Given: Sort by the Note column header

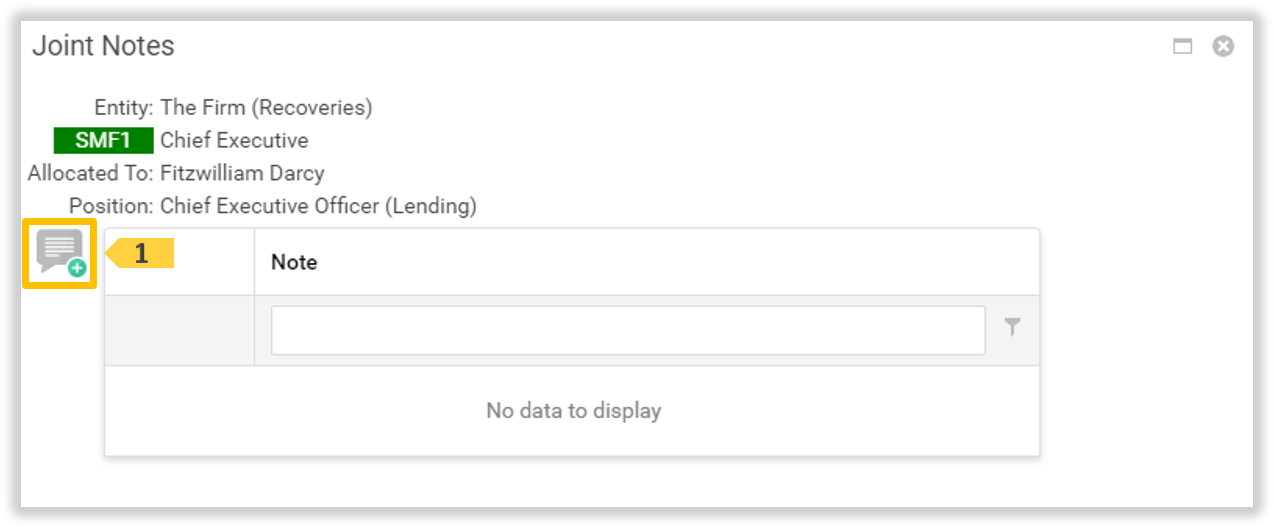Looking at the screenshot, I should click(294, 262).
